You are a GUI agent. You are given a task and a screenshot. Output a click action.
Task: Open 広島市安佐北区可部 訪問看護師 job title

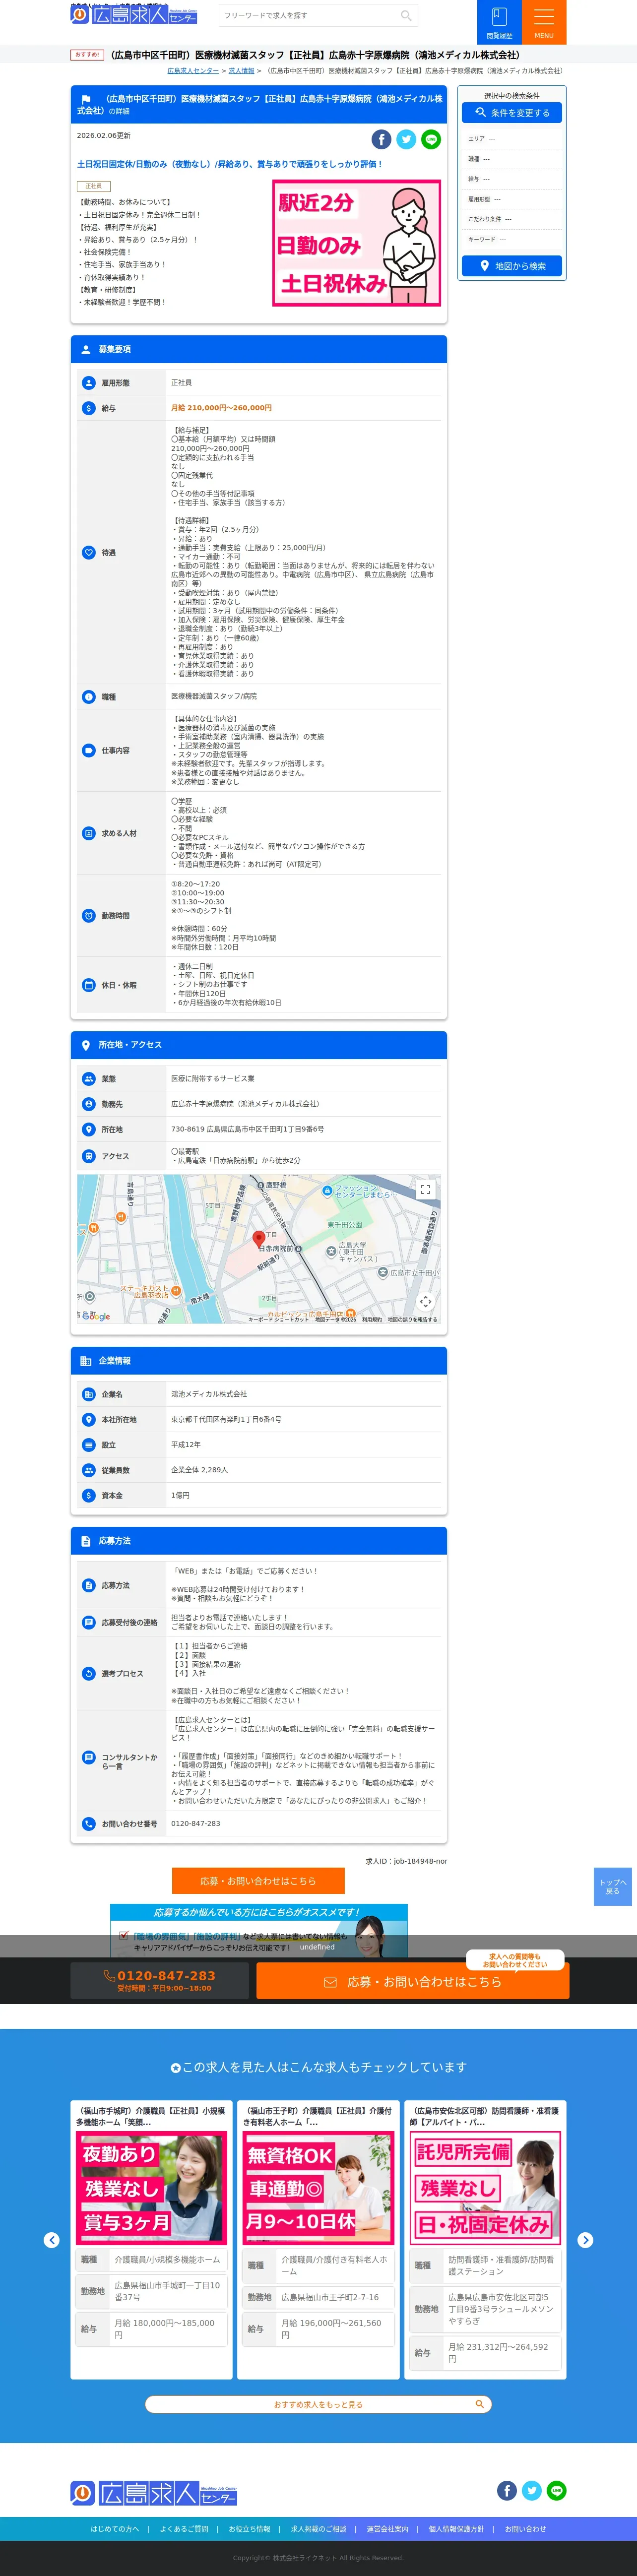(x=485, y=2116)
